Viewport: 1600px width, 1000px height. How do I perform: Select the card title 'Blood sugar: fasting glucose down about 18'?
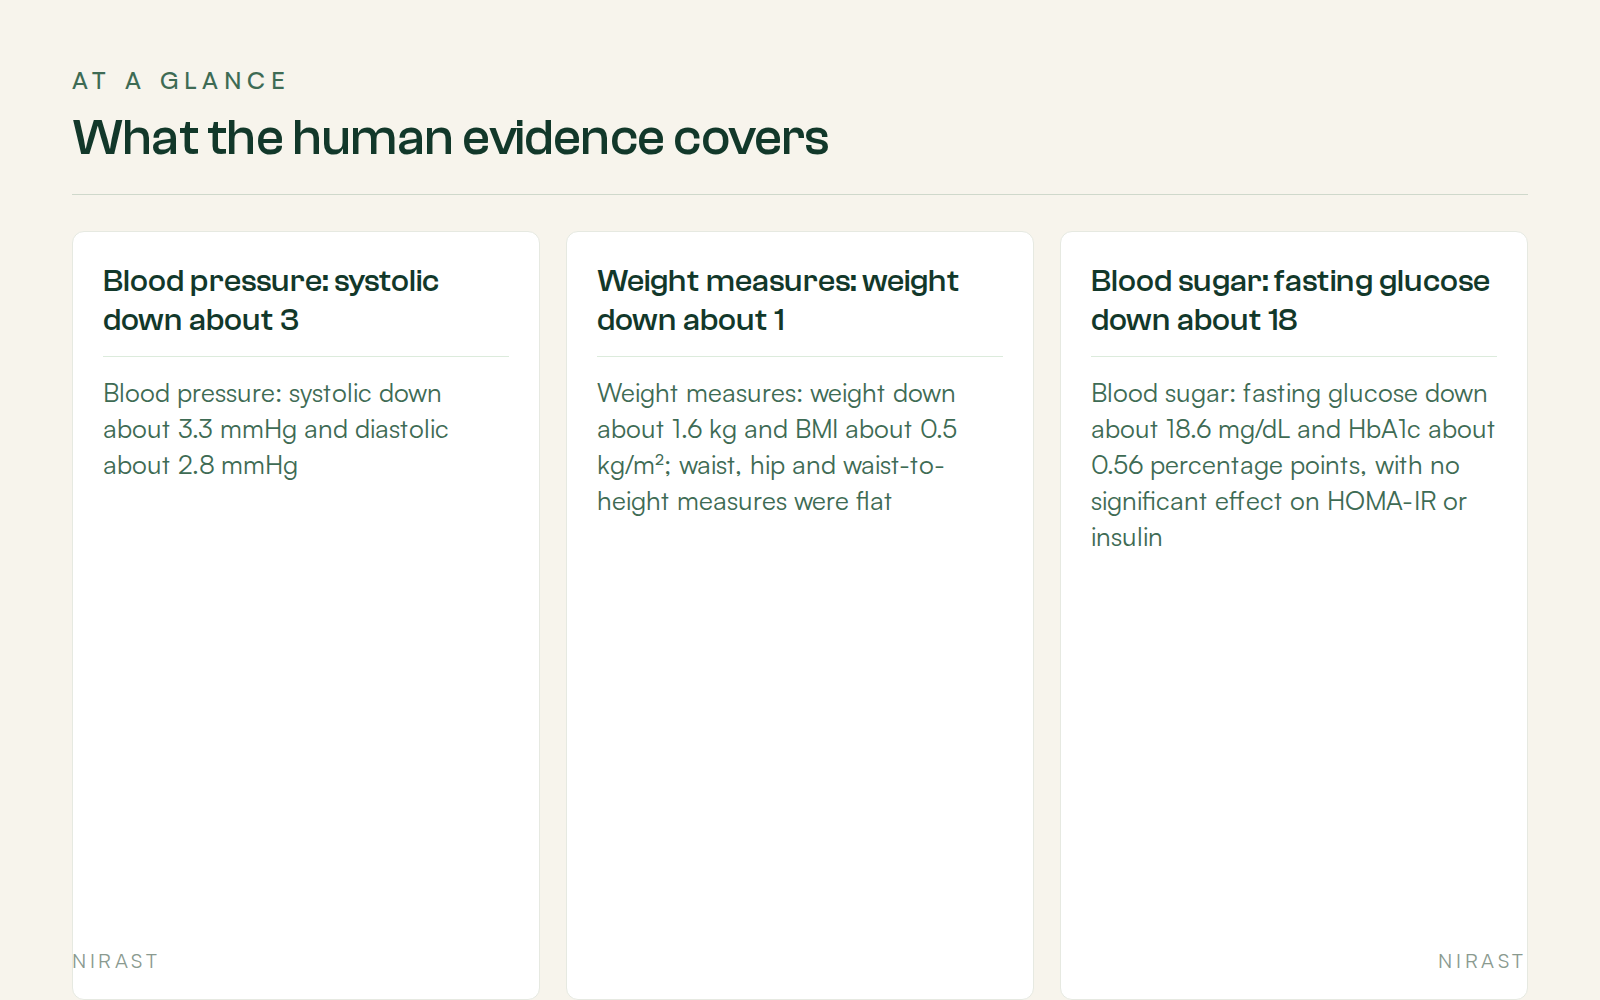[1290, 300]
